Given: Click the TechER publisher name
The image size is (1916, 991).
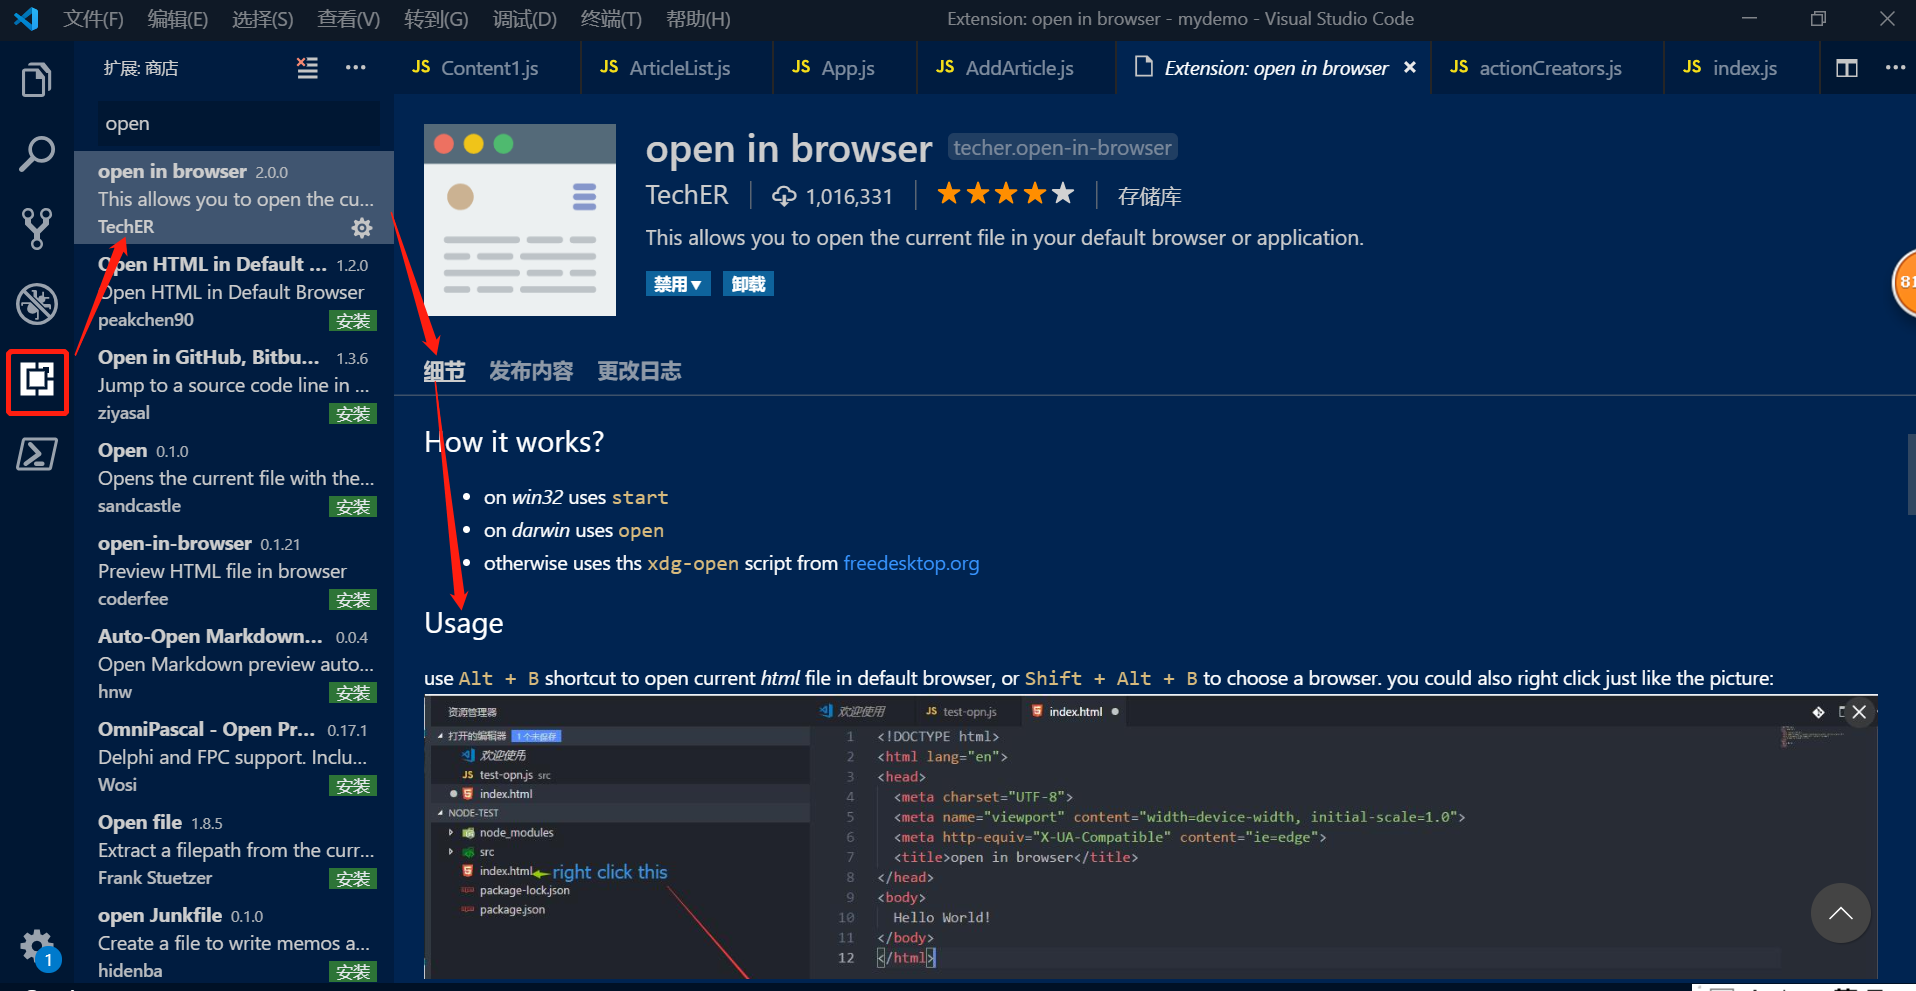Looking at the screenshot, I should 687,195.
